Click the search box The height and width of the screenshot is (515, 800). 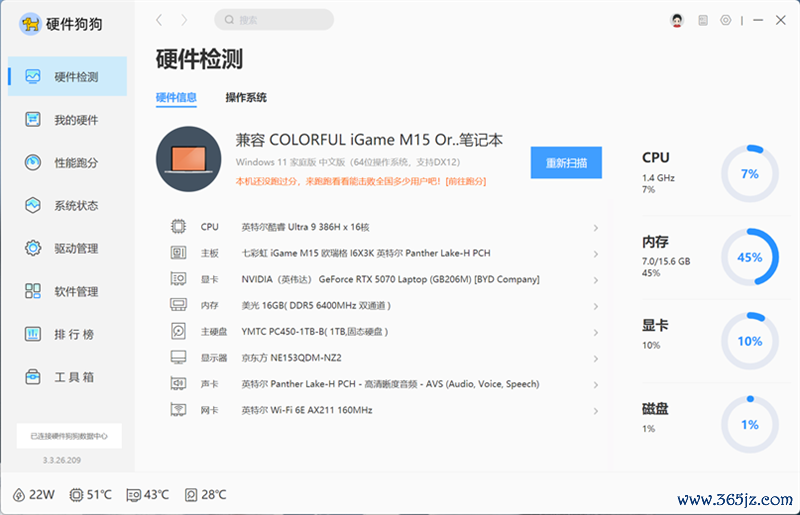click(274, 20)
